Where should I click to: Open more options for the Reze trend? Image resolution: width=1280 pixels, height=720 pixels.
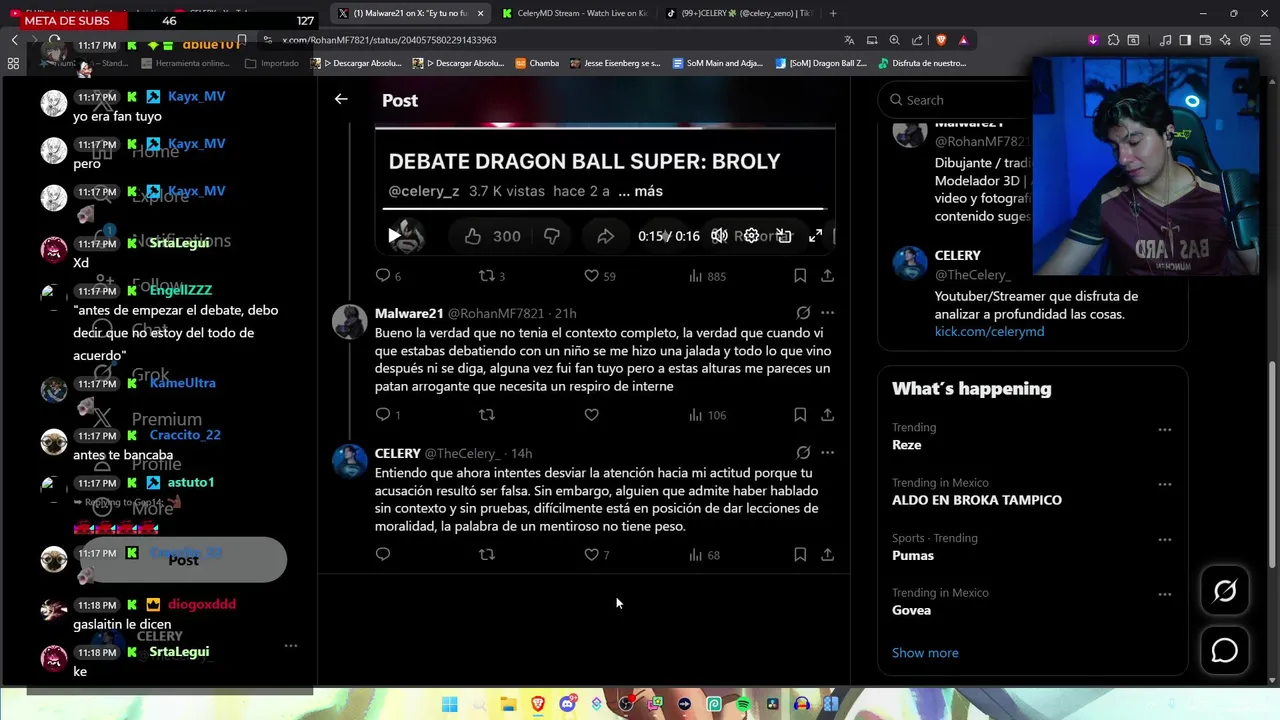click(1165, 429)
